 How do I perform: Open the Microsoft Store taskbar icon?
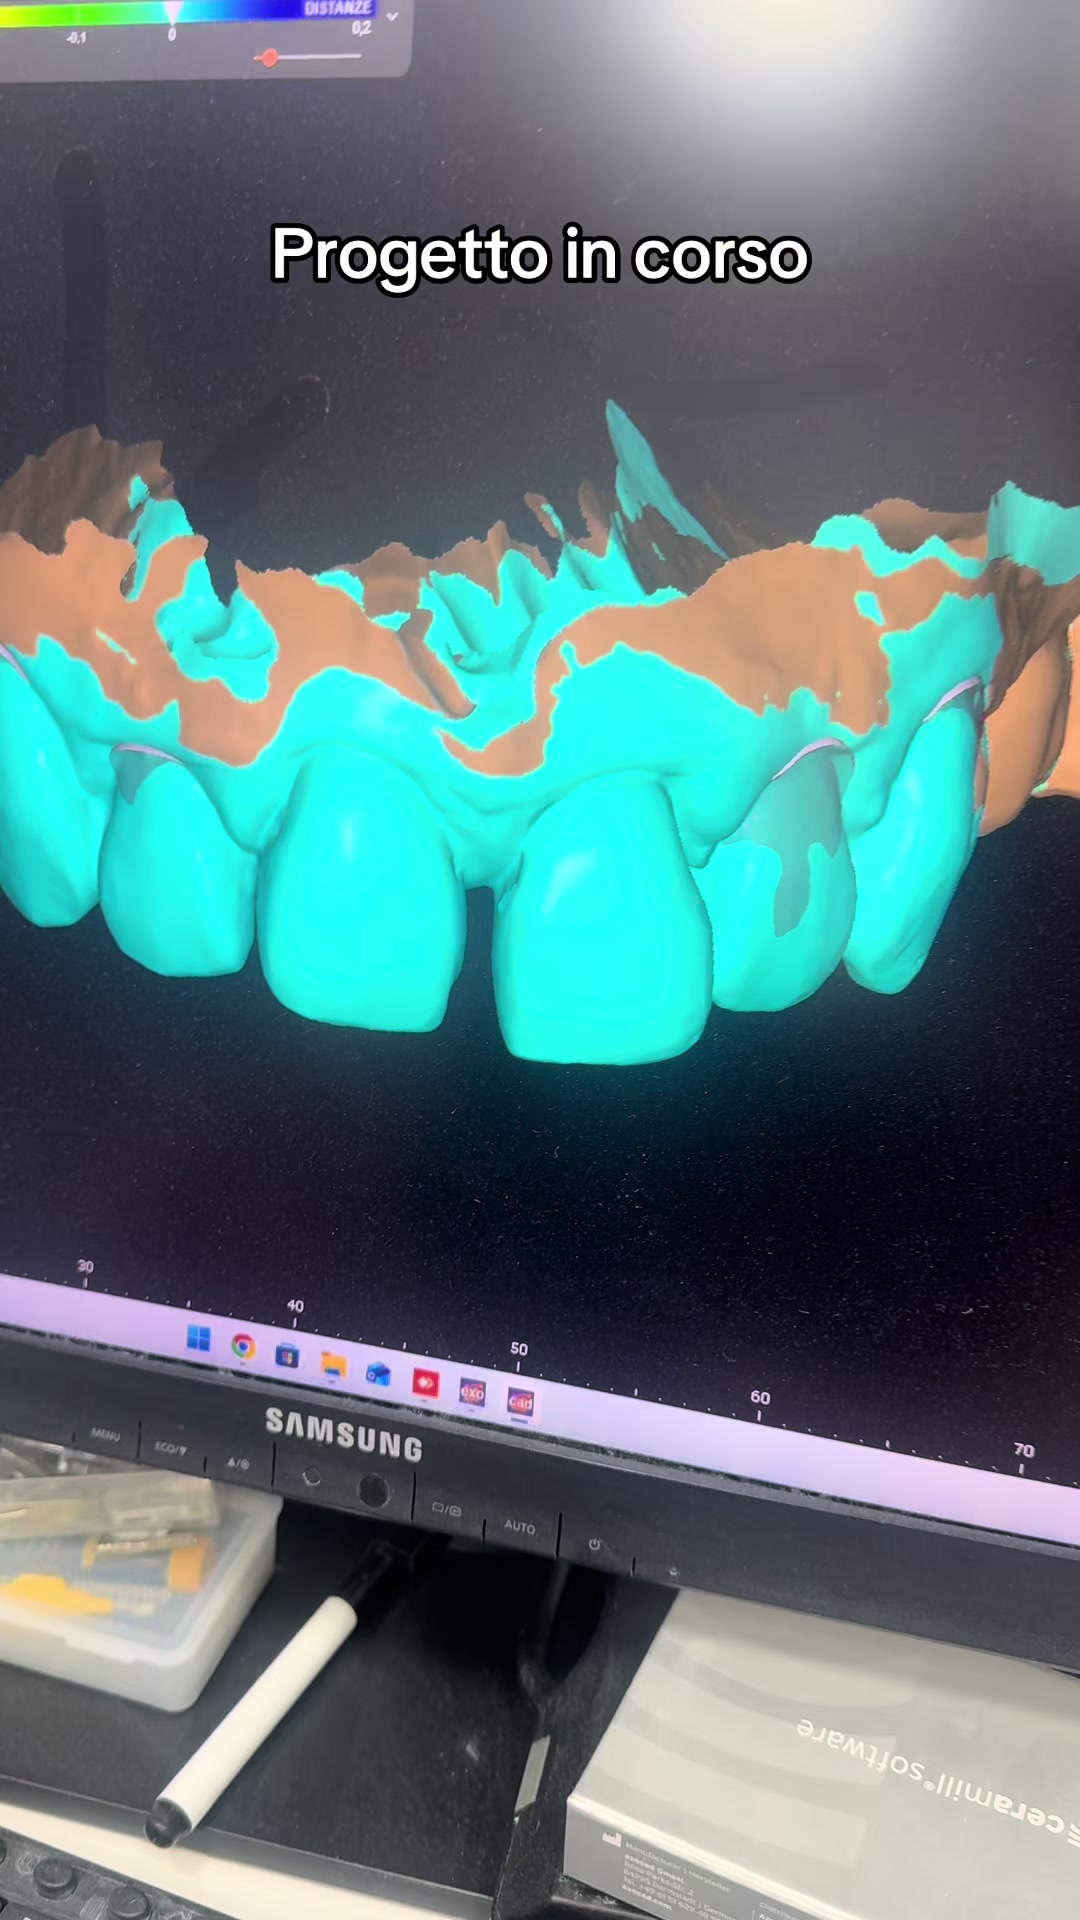point(287,1356)
